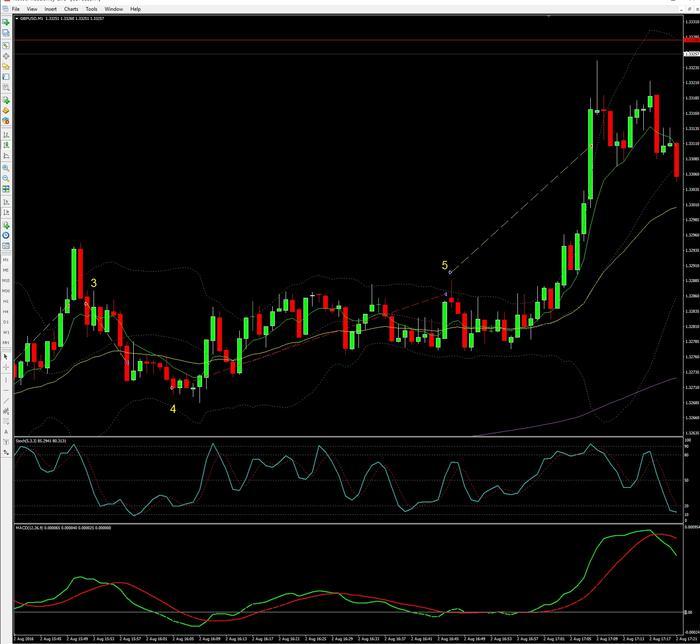The width and height of the screenshot is (700, 644).
Task: Select the M5 timeframe
Action: click(x=6, y=270)
